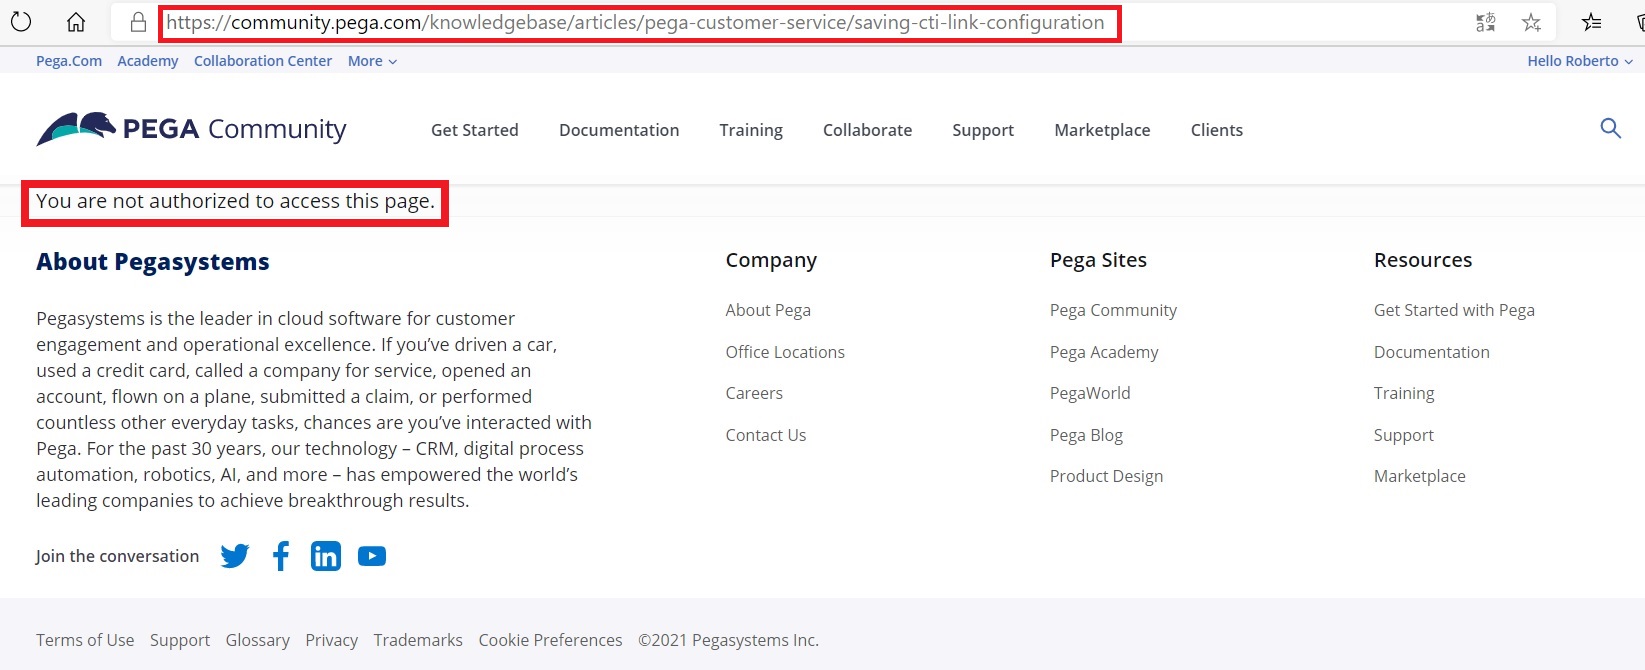Click the not authorized message text
The image size is (1645, 670).
pos(235,201)
